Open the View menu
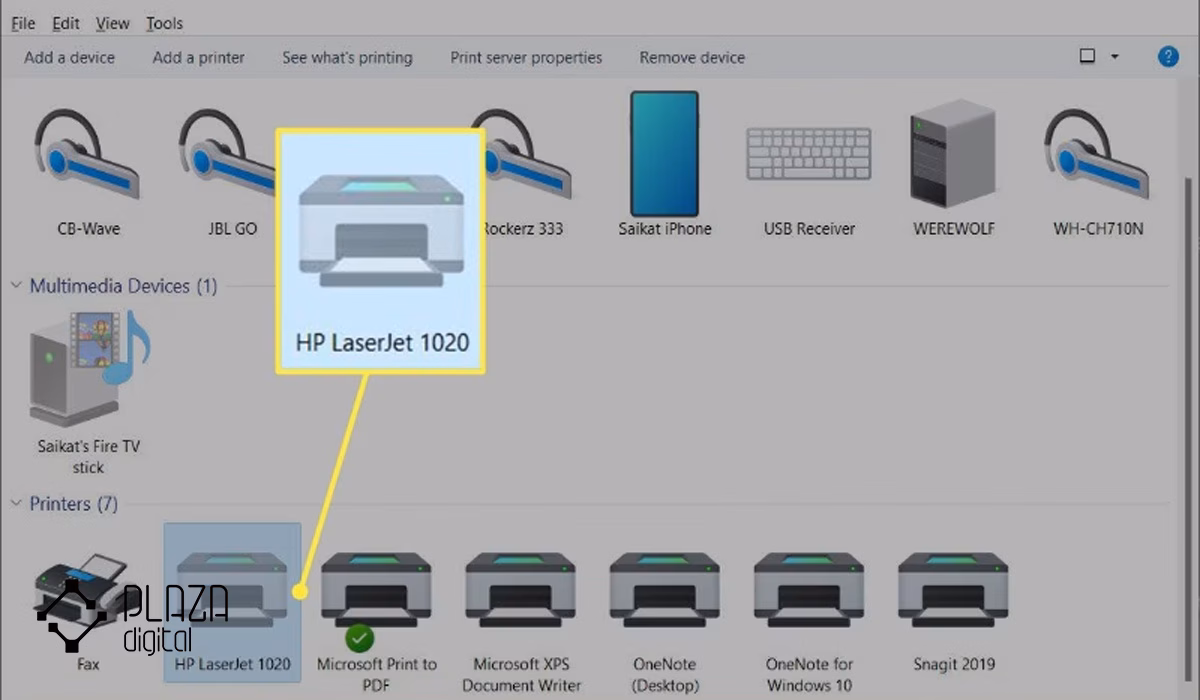Image resolution: width=1200 pixels, height=700 pixels. [x=113, y=23]
